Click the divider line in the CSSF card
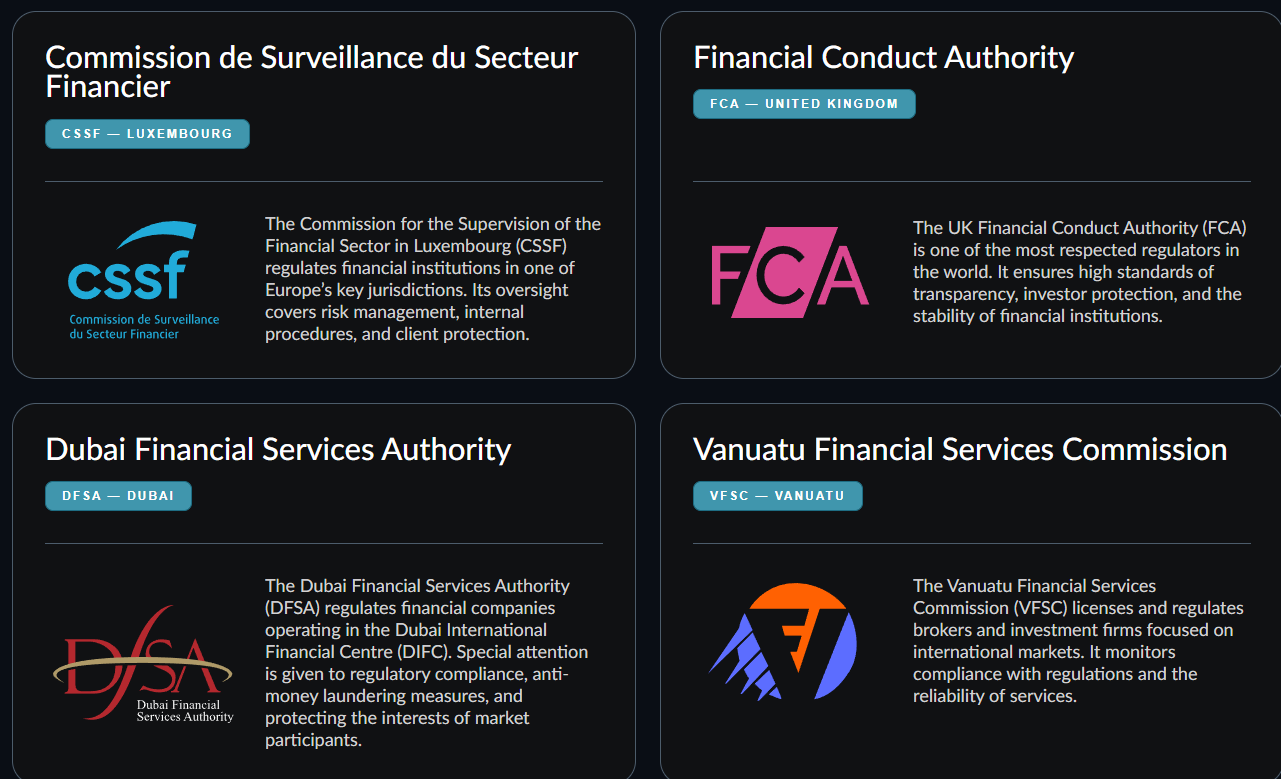This screenshot has width=1281, height=779. [324, 182]
